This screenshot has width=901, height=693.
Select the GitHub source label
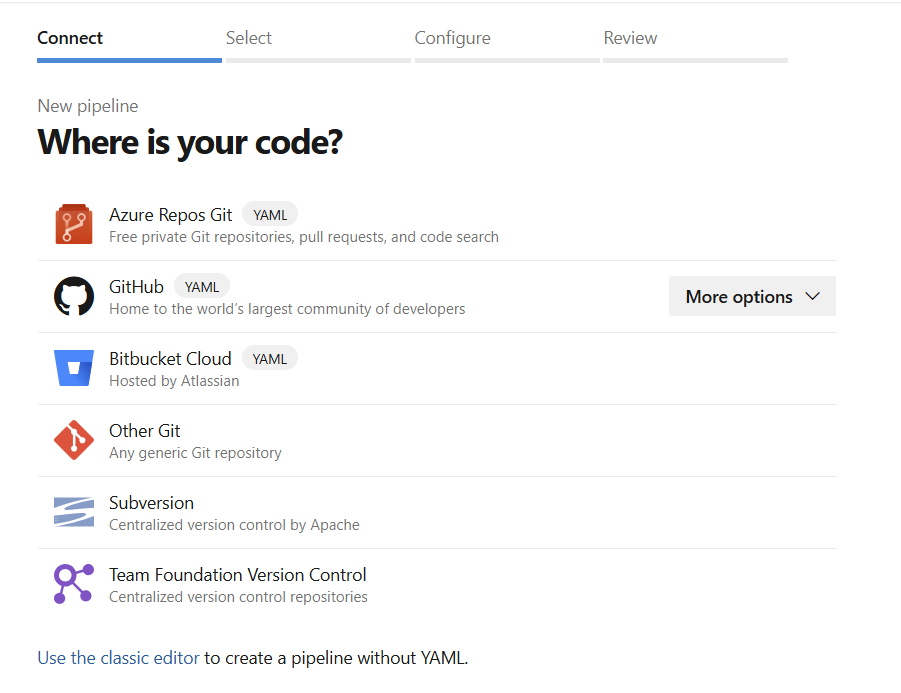[x=136, y=287]
